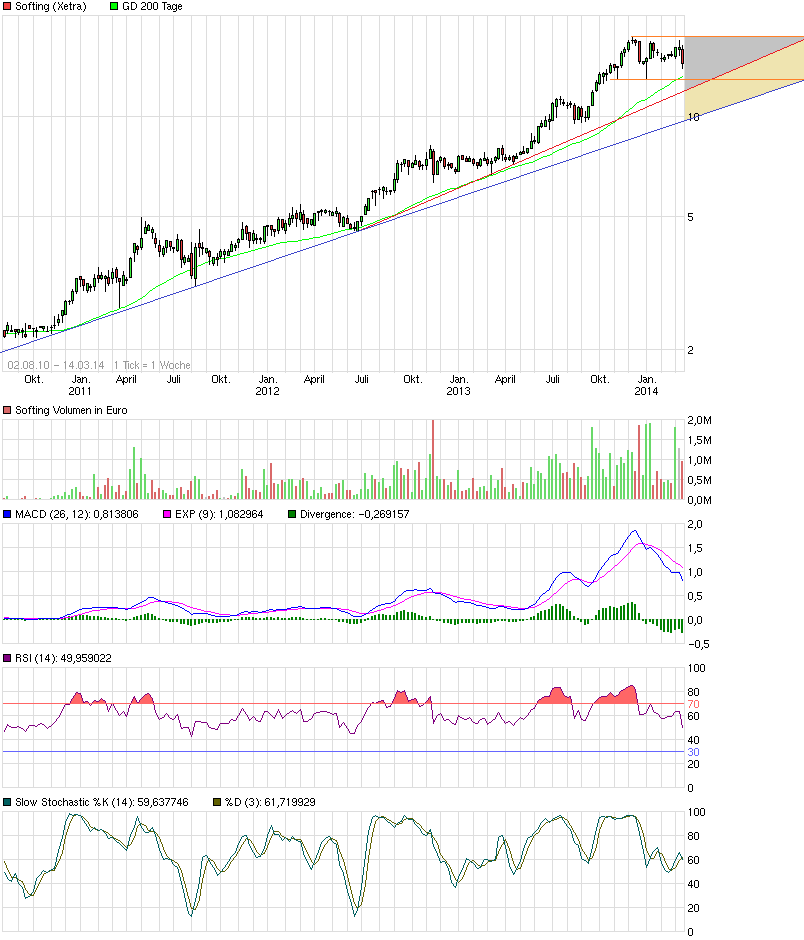Click the Softing Volumen legend swatch
Viewport: 804px width, 940px height.
(7, 411)
